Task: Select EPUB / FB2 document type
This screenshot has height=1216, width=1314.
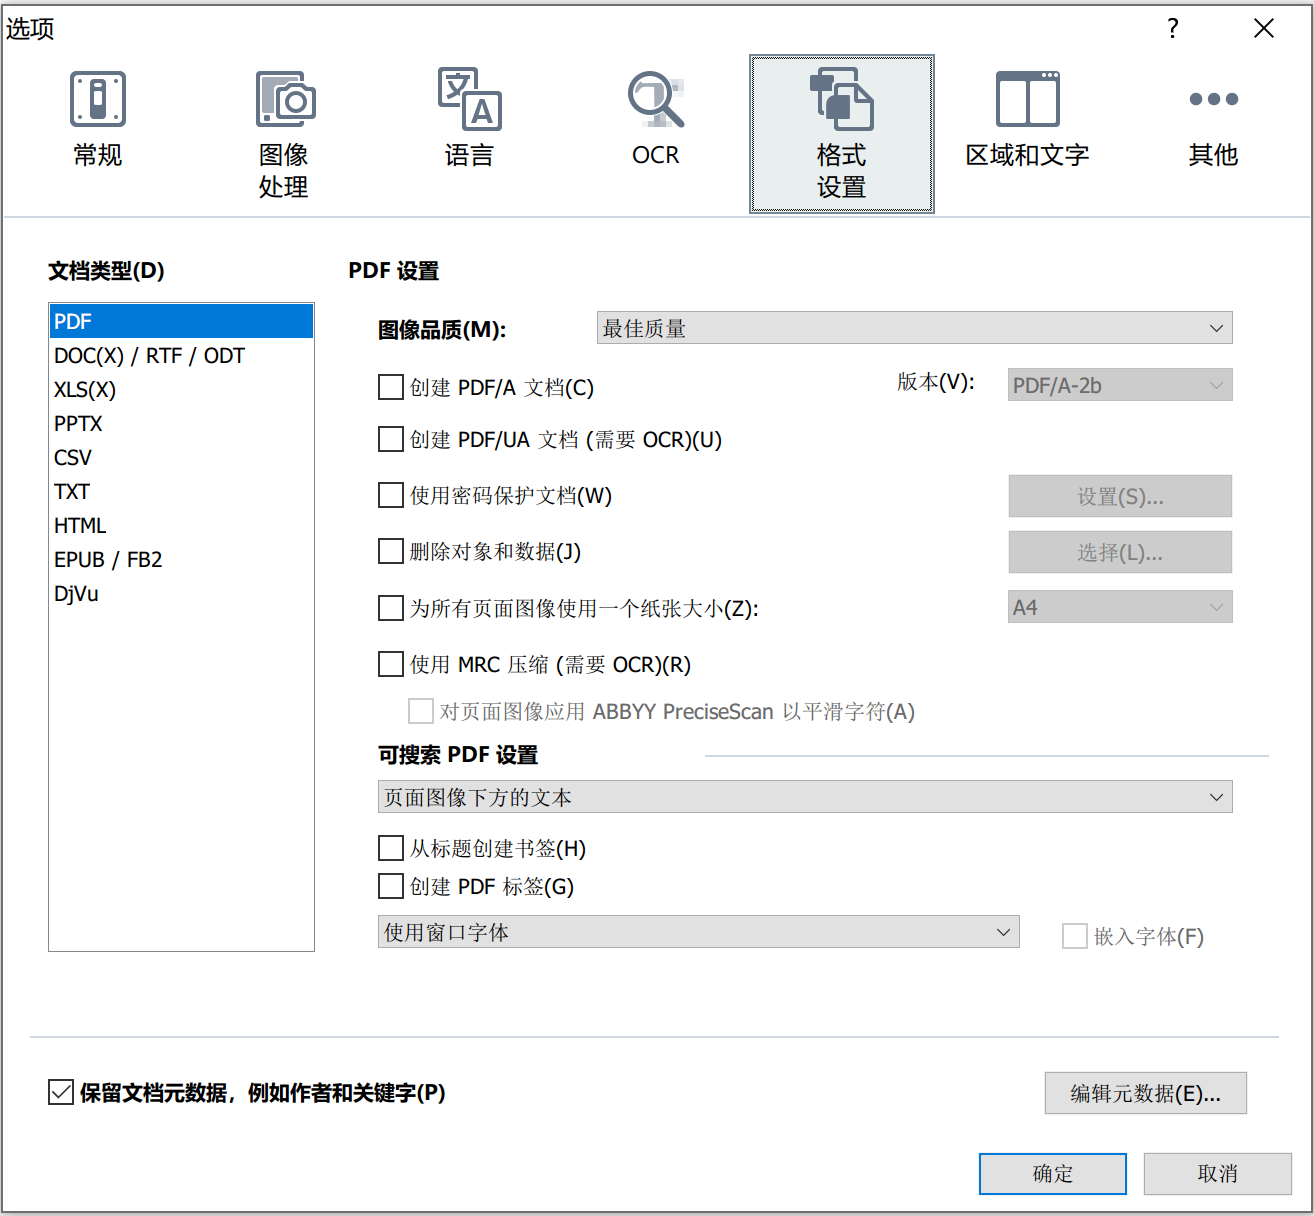Action: 181,559
